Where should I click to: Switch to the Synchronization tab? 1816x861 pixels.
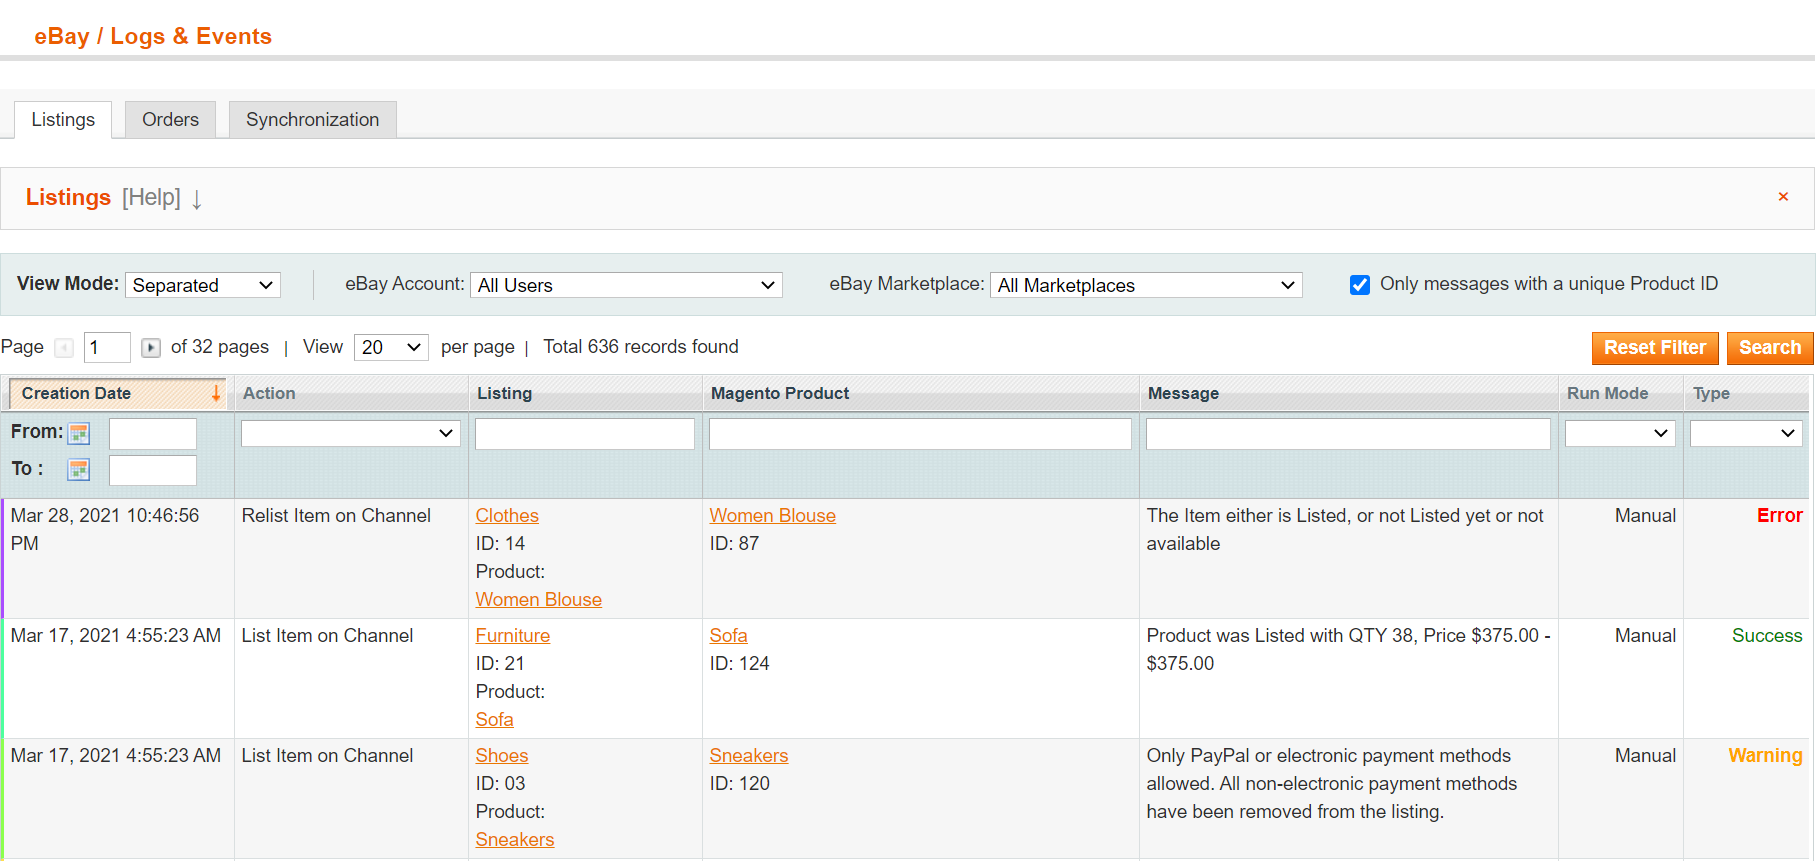pos(313,120)
